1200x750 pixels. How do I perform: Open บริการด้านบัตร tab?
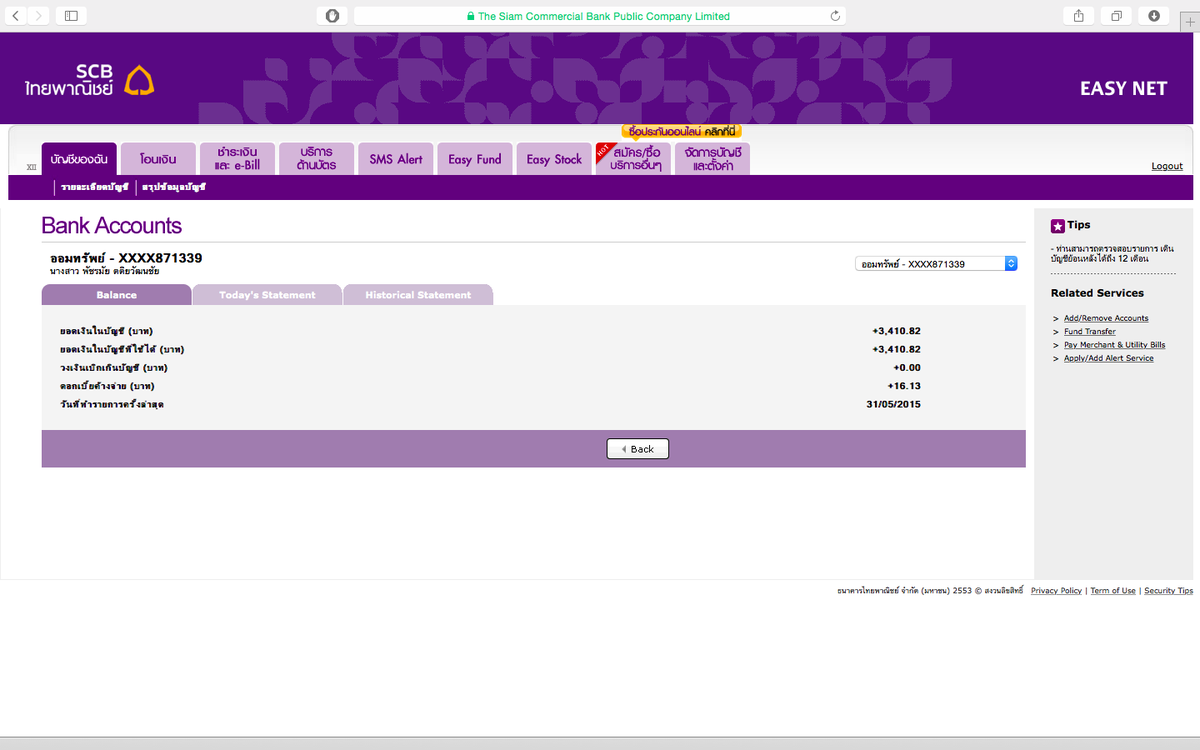coord(315,159)
